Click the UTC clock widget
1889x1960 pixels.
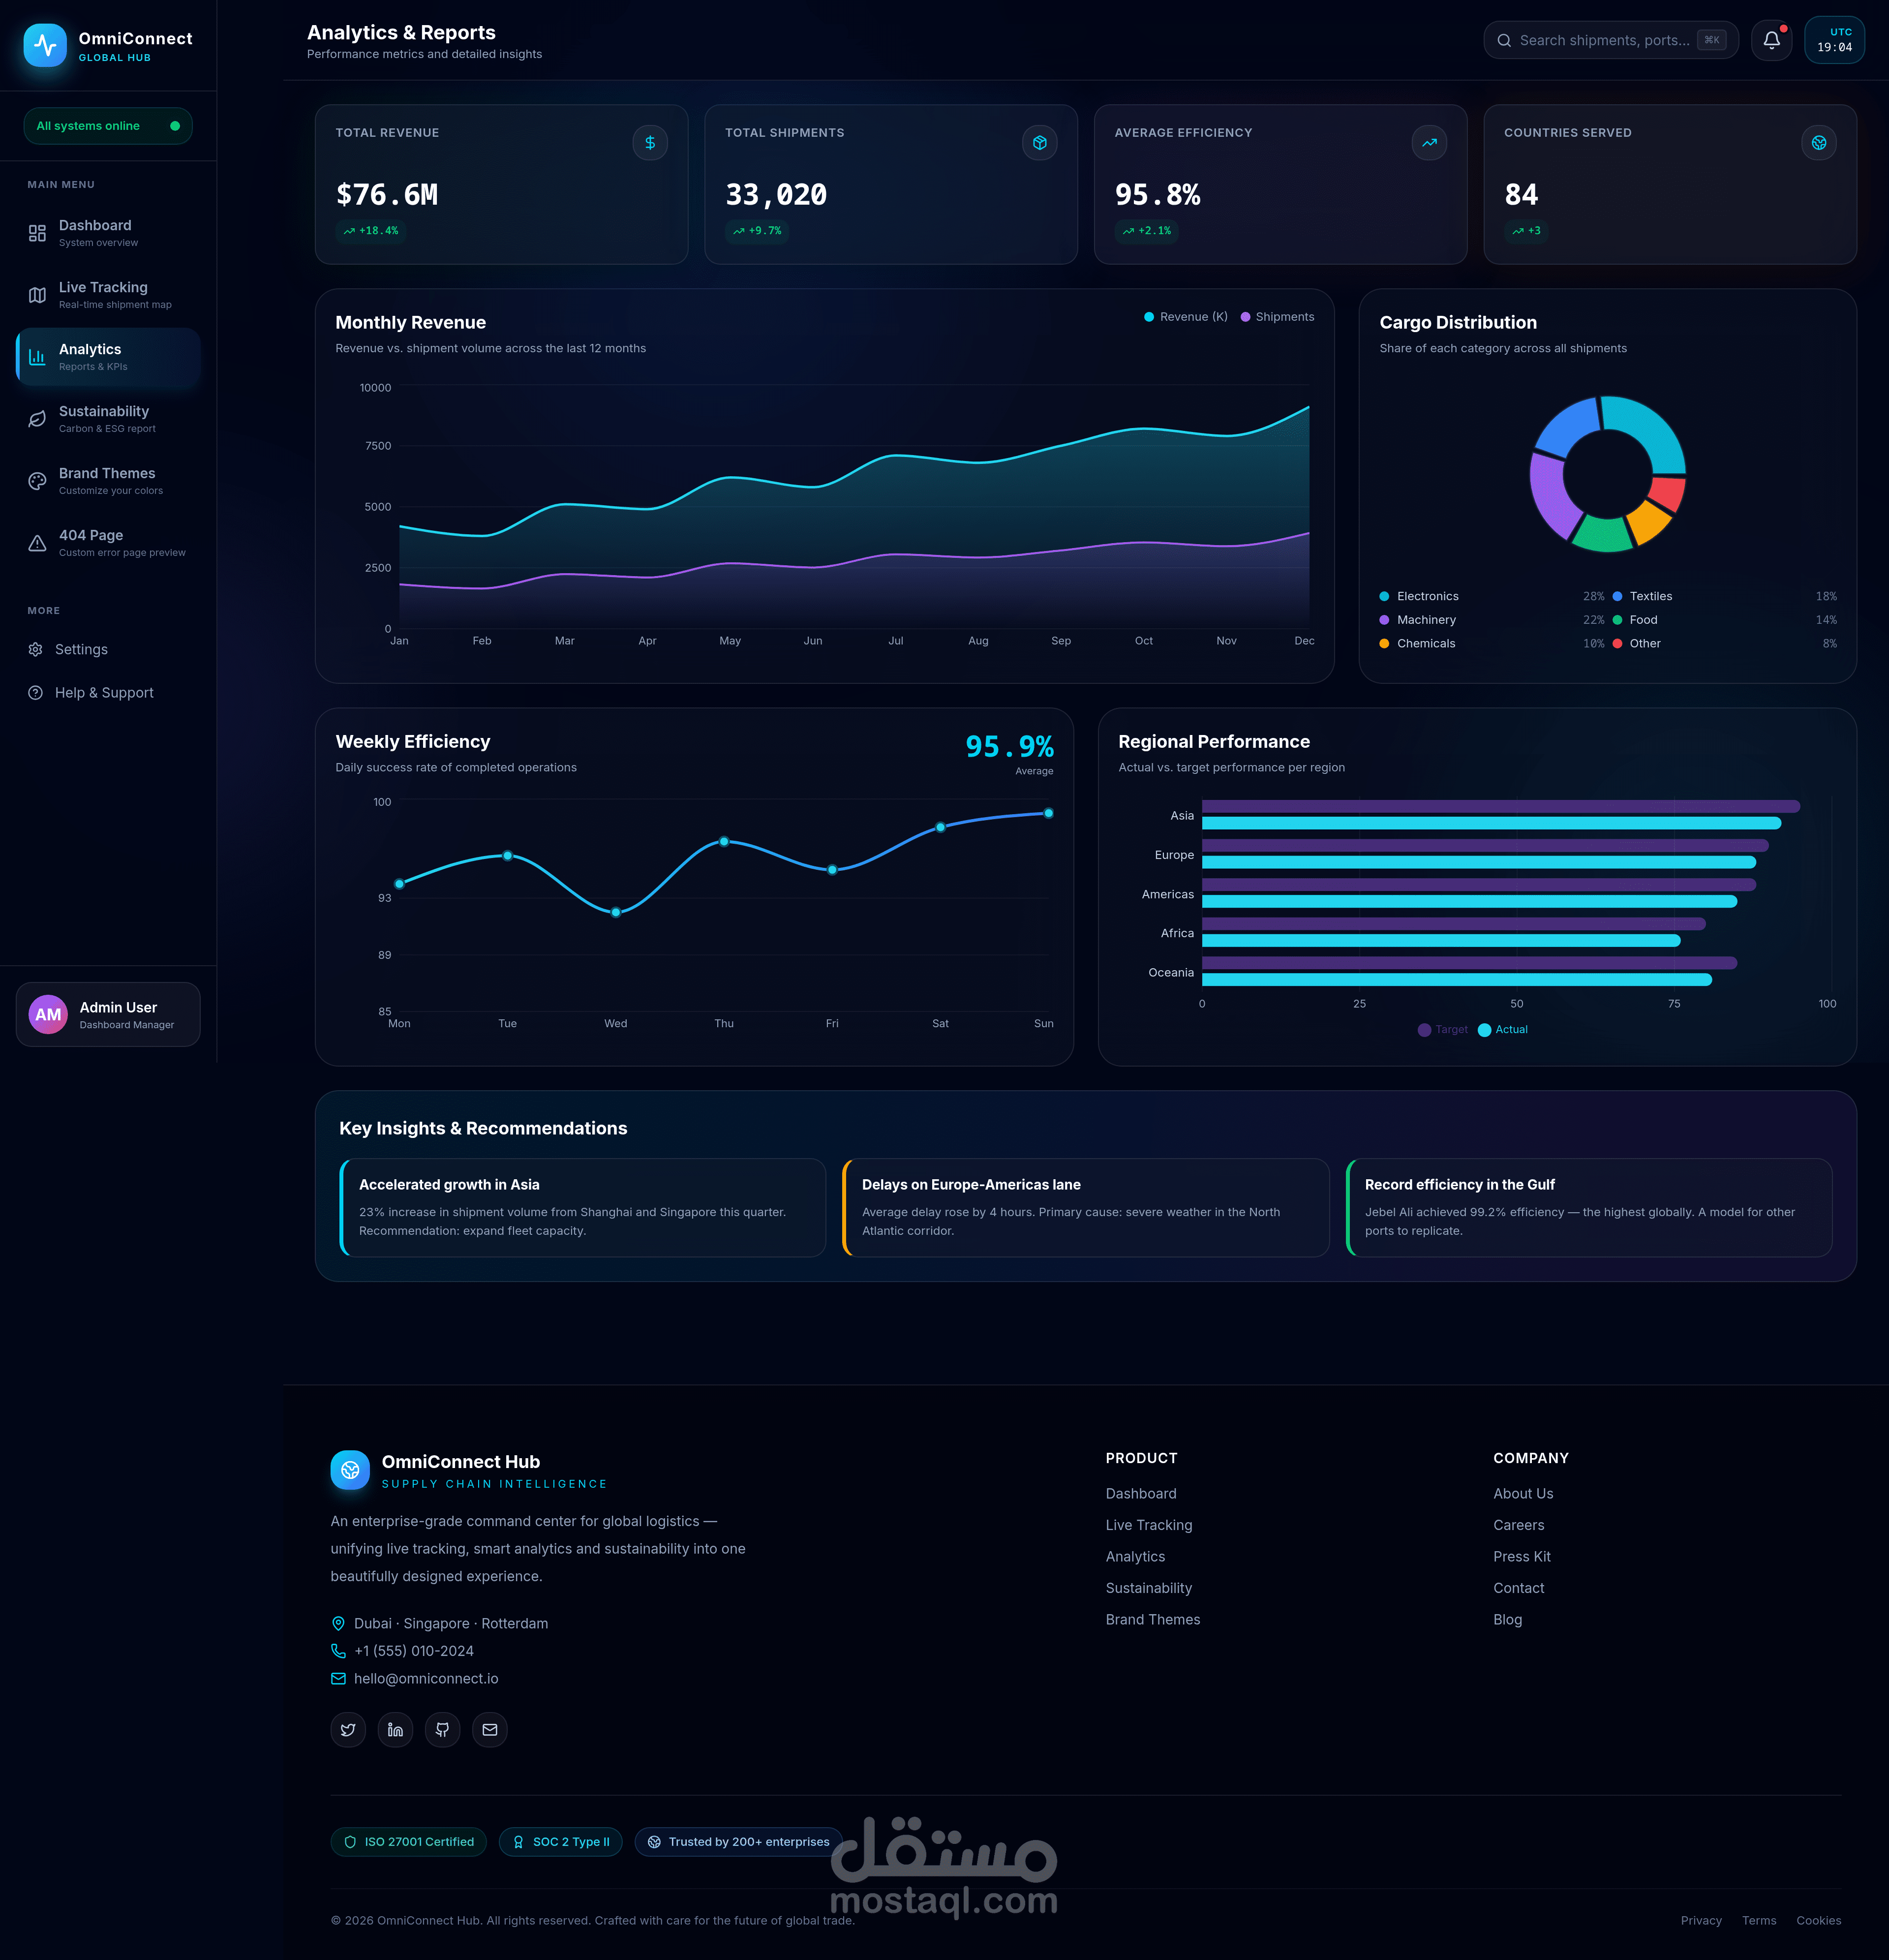(1834, 40)
